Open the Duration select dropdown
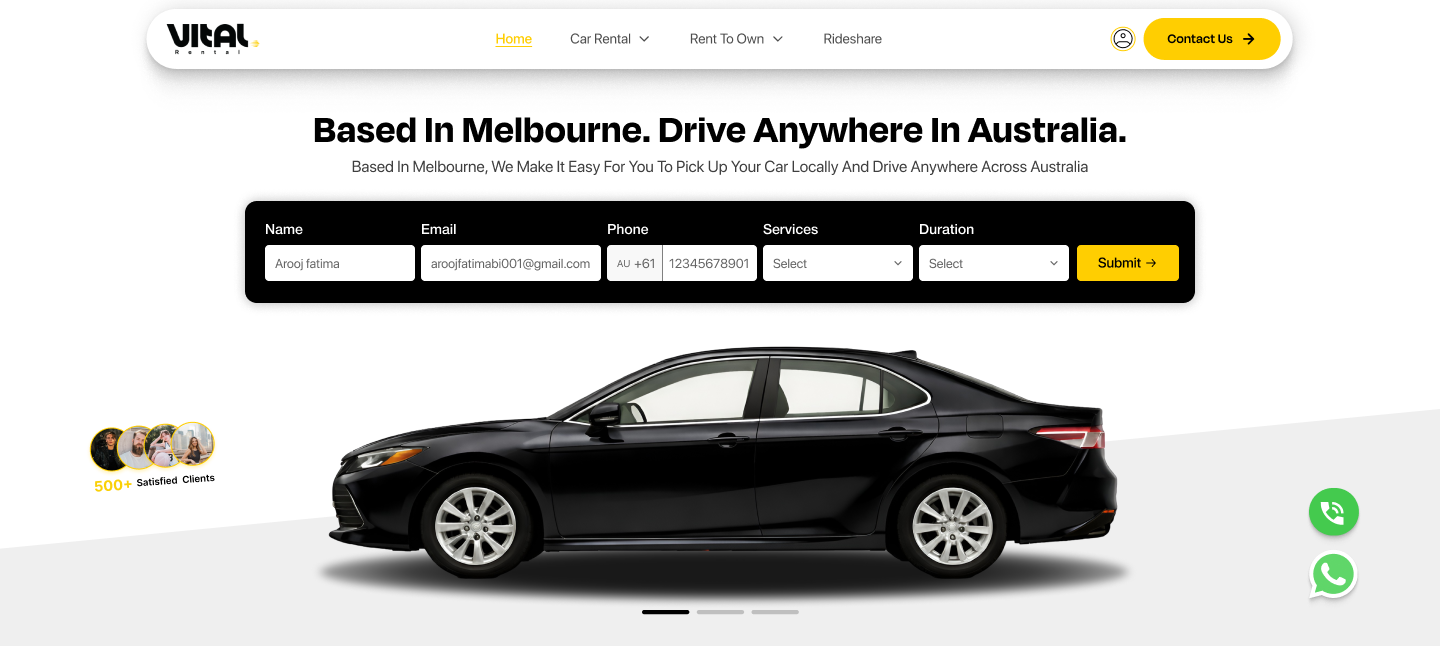 coord(994,263)
